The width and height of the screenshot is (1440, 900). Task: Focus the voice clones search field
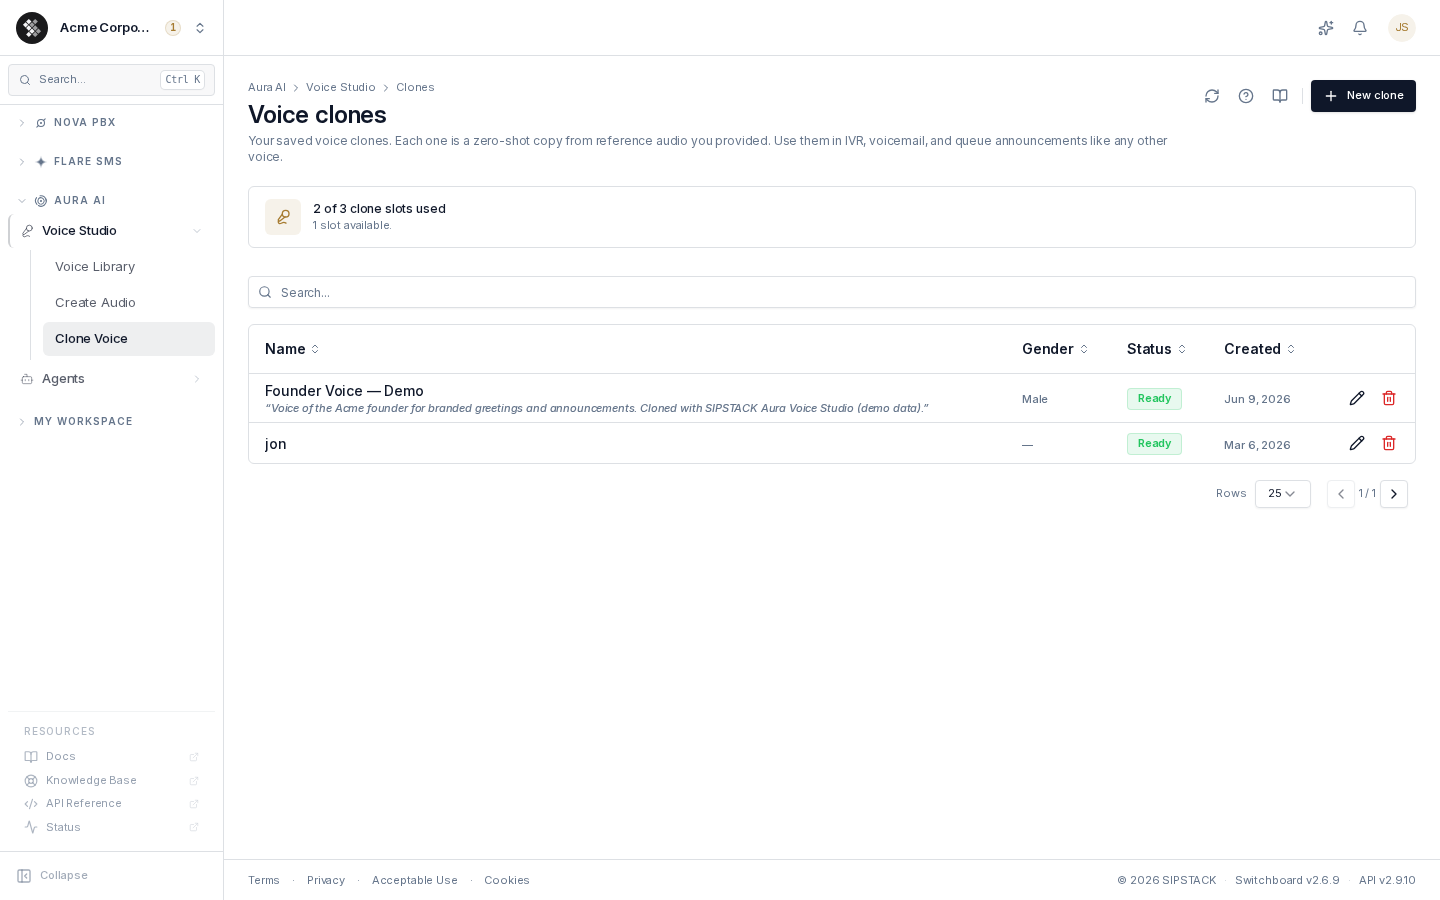pos(832,293)
